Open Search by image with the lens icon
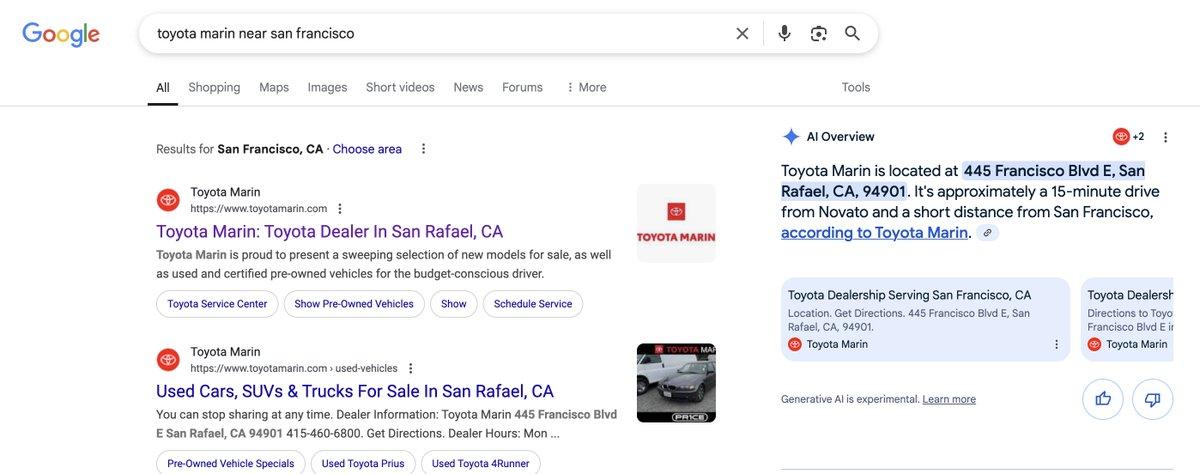The height and width of the screenshot is (474, 1200). click(x=819, y=33)
